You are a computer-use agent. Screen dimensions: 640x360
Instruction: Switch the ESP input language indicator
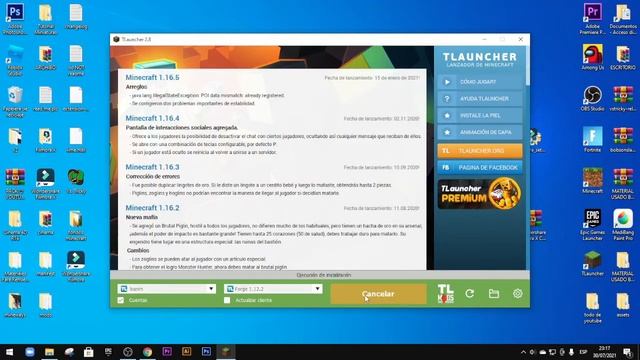583,352
